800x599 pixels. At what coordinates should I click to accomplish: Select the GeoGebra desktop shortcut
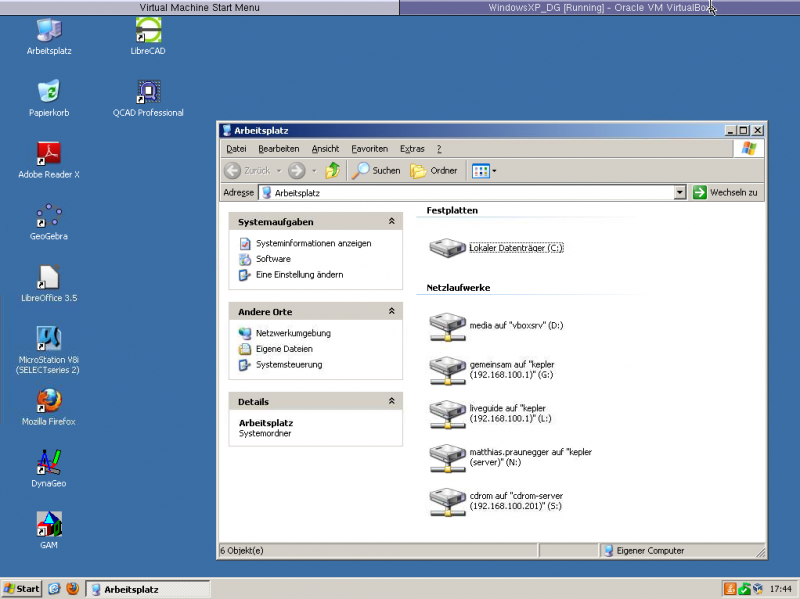coord(49,222)
